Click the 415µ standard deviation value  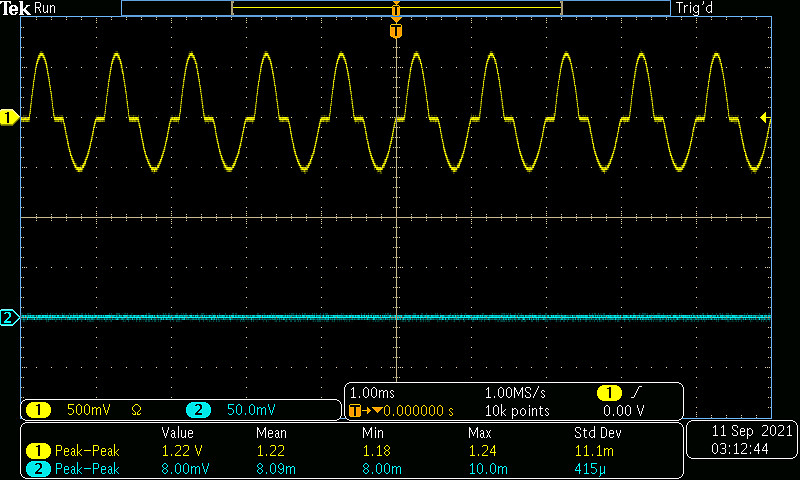point(590,469)
